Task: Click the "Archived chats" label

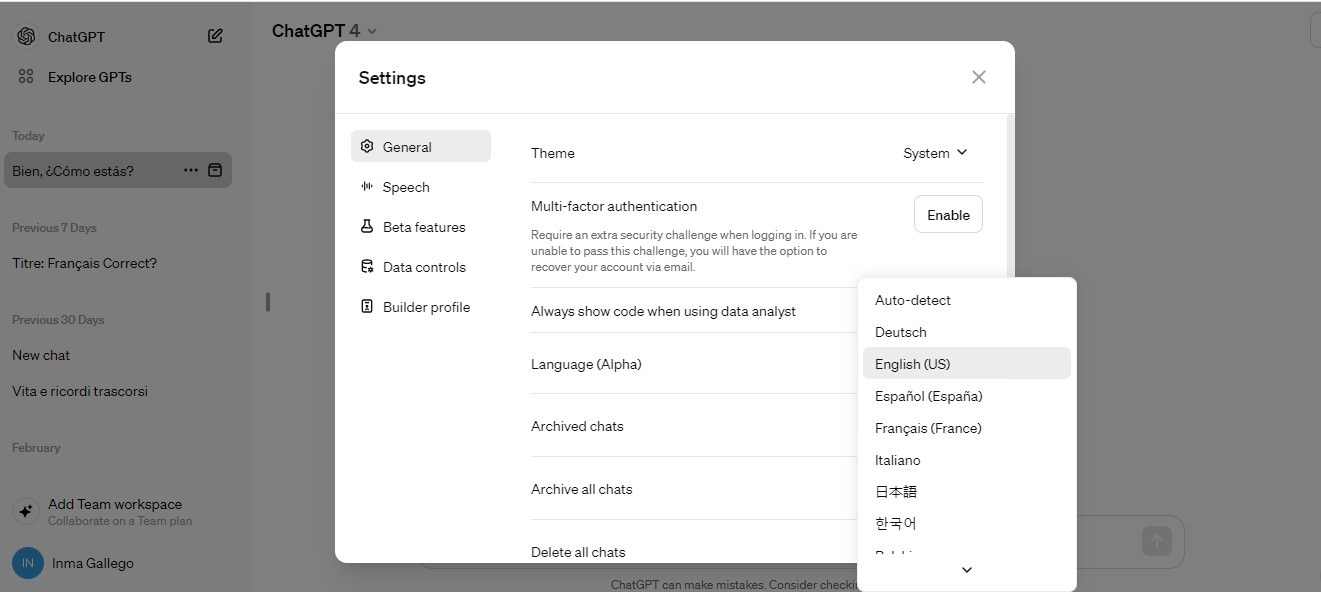Action: click(577, 426)
